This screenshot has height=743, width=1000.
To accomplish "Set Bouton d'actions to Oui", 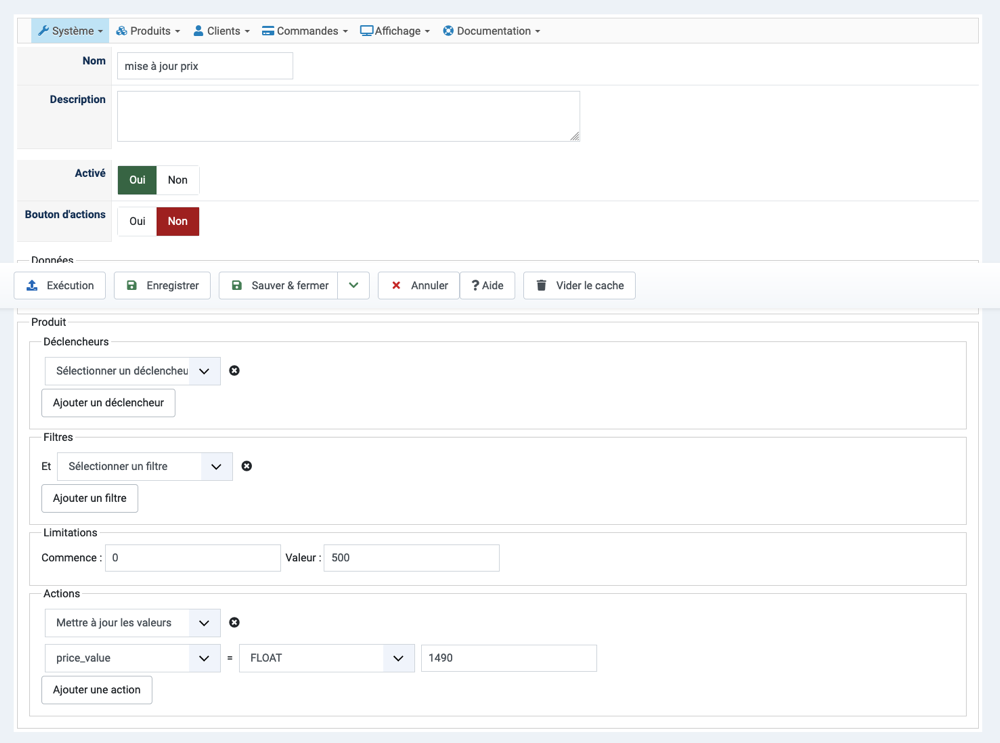I will click(137, 221).
